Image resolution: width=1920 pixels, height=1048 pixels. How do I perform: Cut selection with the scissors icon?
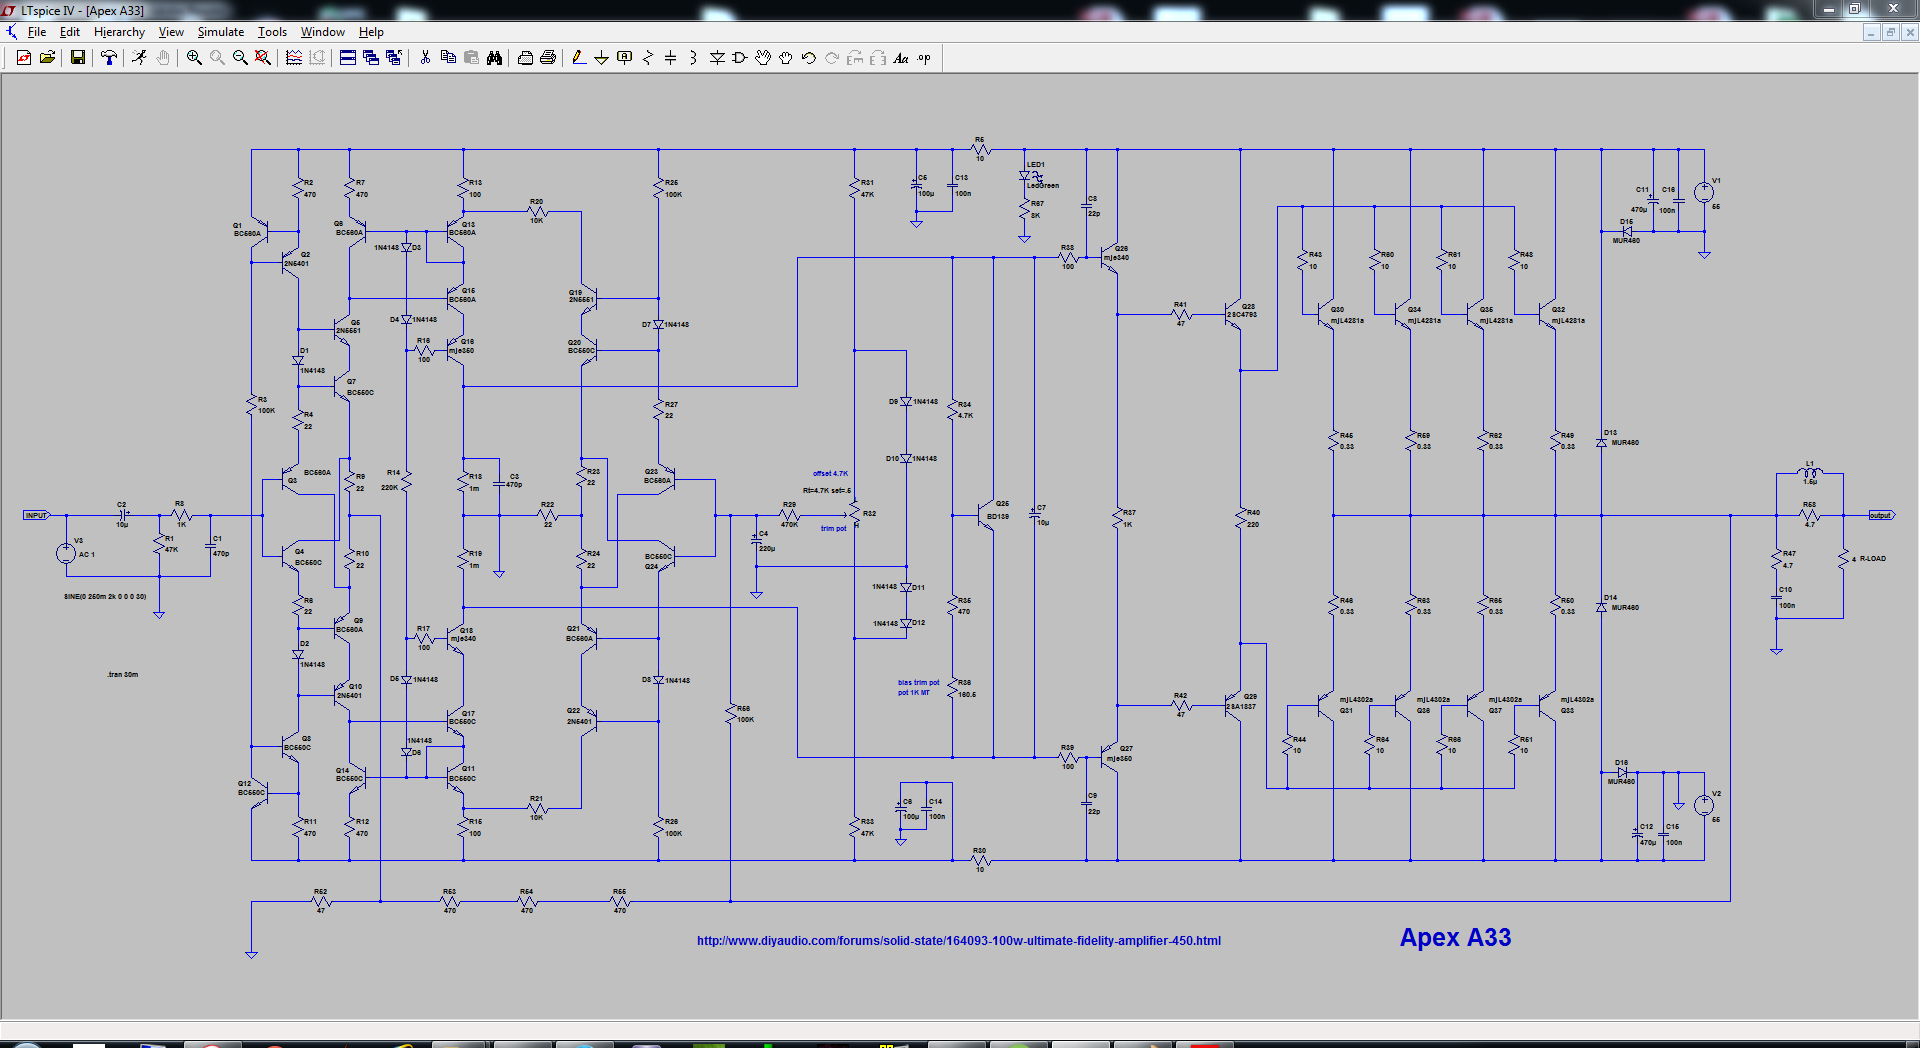point(425,58)
